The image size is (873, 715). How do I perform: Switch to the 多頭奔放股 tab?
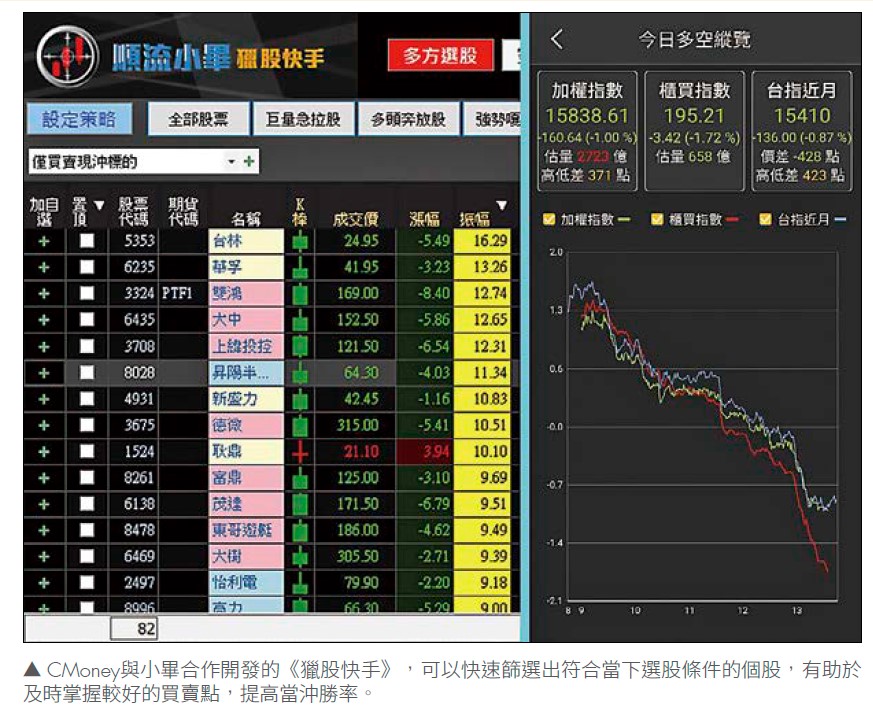coord(408,119)
